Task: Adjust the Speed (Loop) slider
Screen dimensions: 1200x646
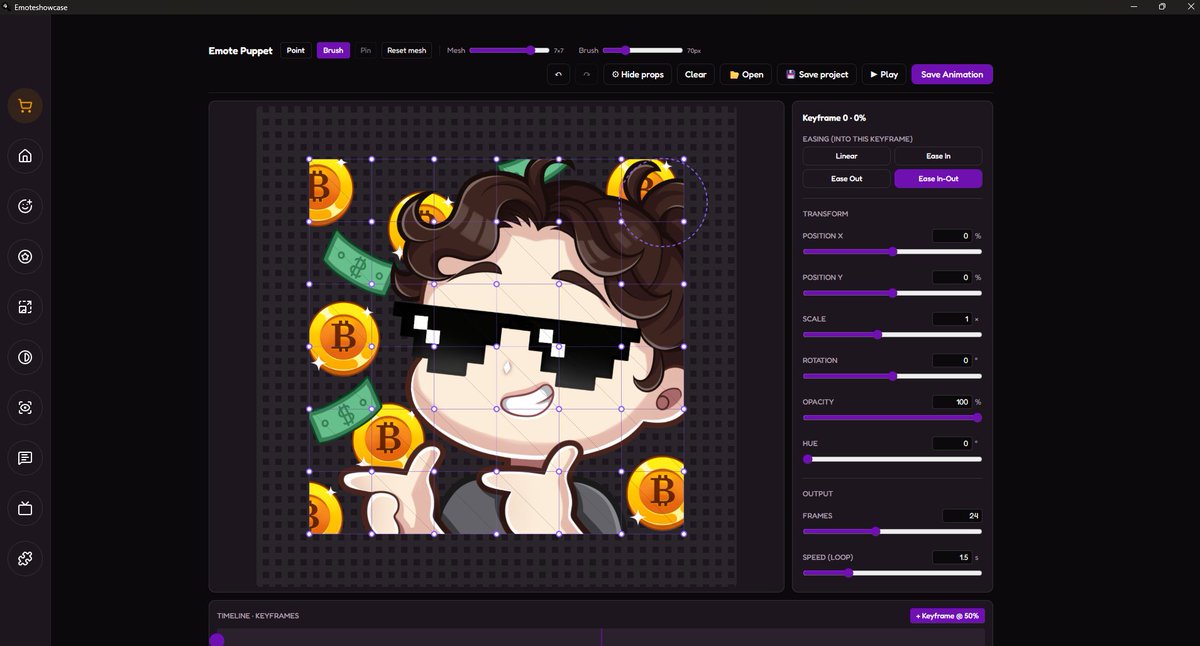Action: 892,573
